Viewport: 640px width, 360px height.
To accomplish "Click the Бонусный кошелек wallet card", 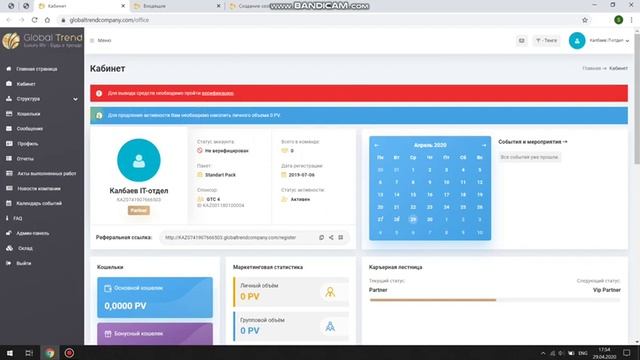I will [155, 334].
